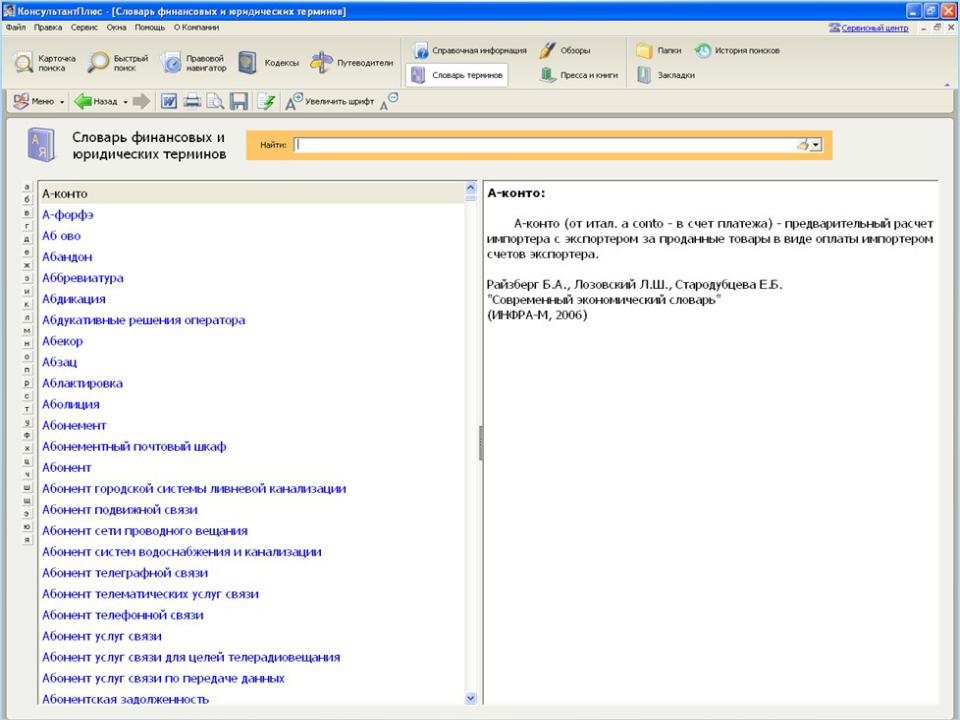The width and height of the screenshot is (960, 720).
Task: Click the green-check document icon
Action: tap(266, 101)
